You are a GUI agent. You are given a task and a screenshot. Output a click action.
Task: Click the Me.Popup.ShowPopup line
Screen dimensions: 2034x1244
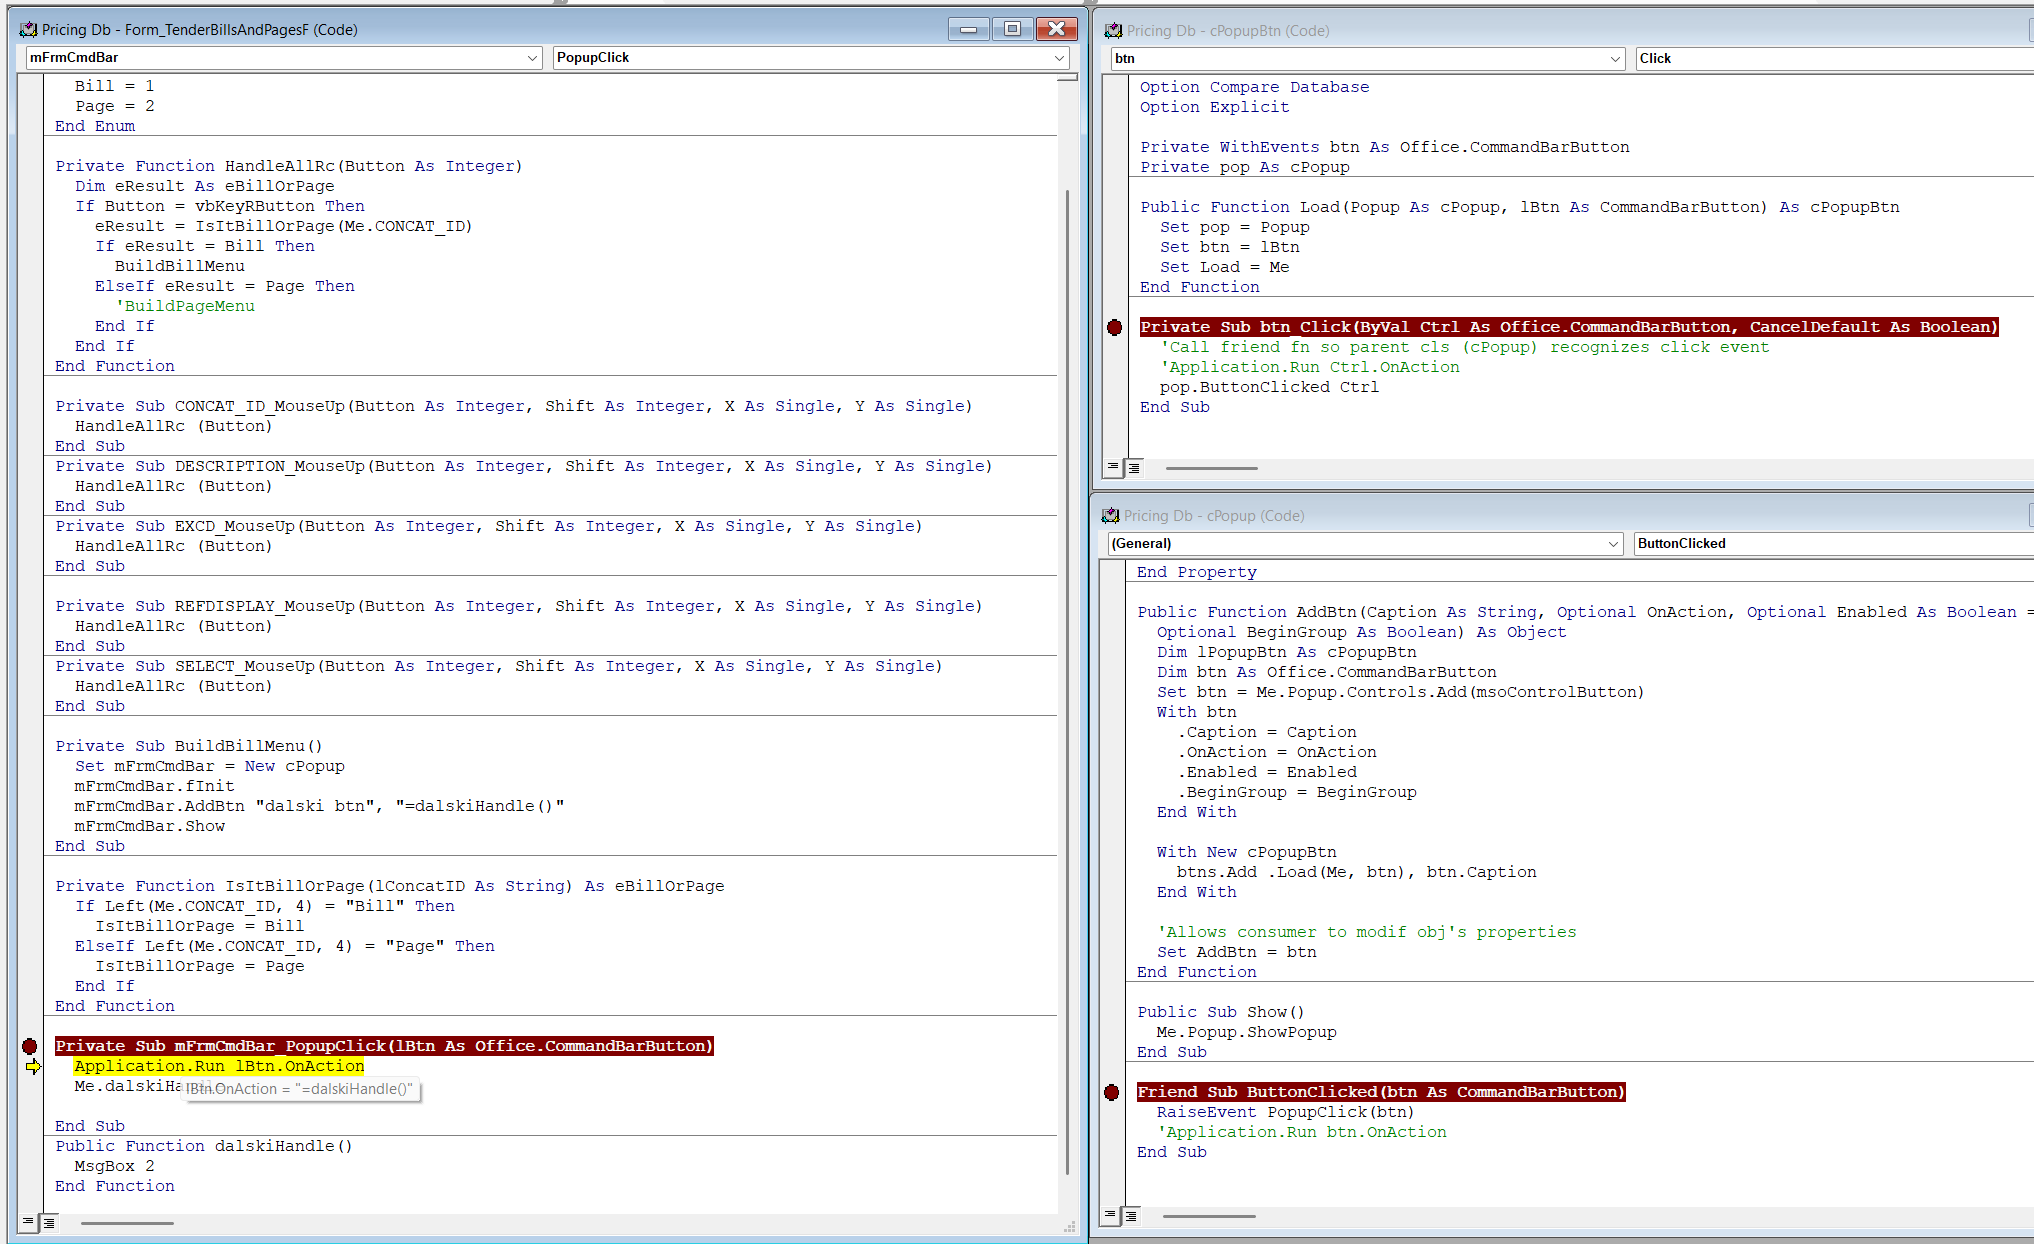[1246, 1032]
